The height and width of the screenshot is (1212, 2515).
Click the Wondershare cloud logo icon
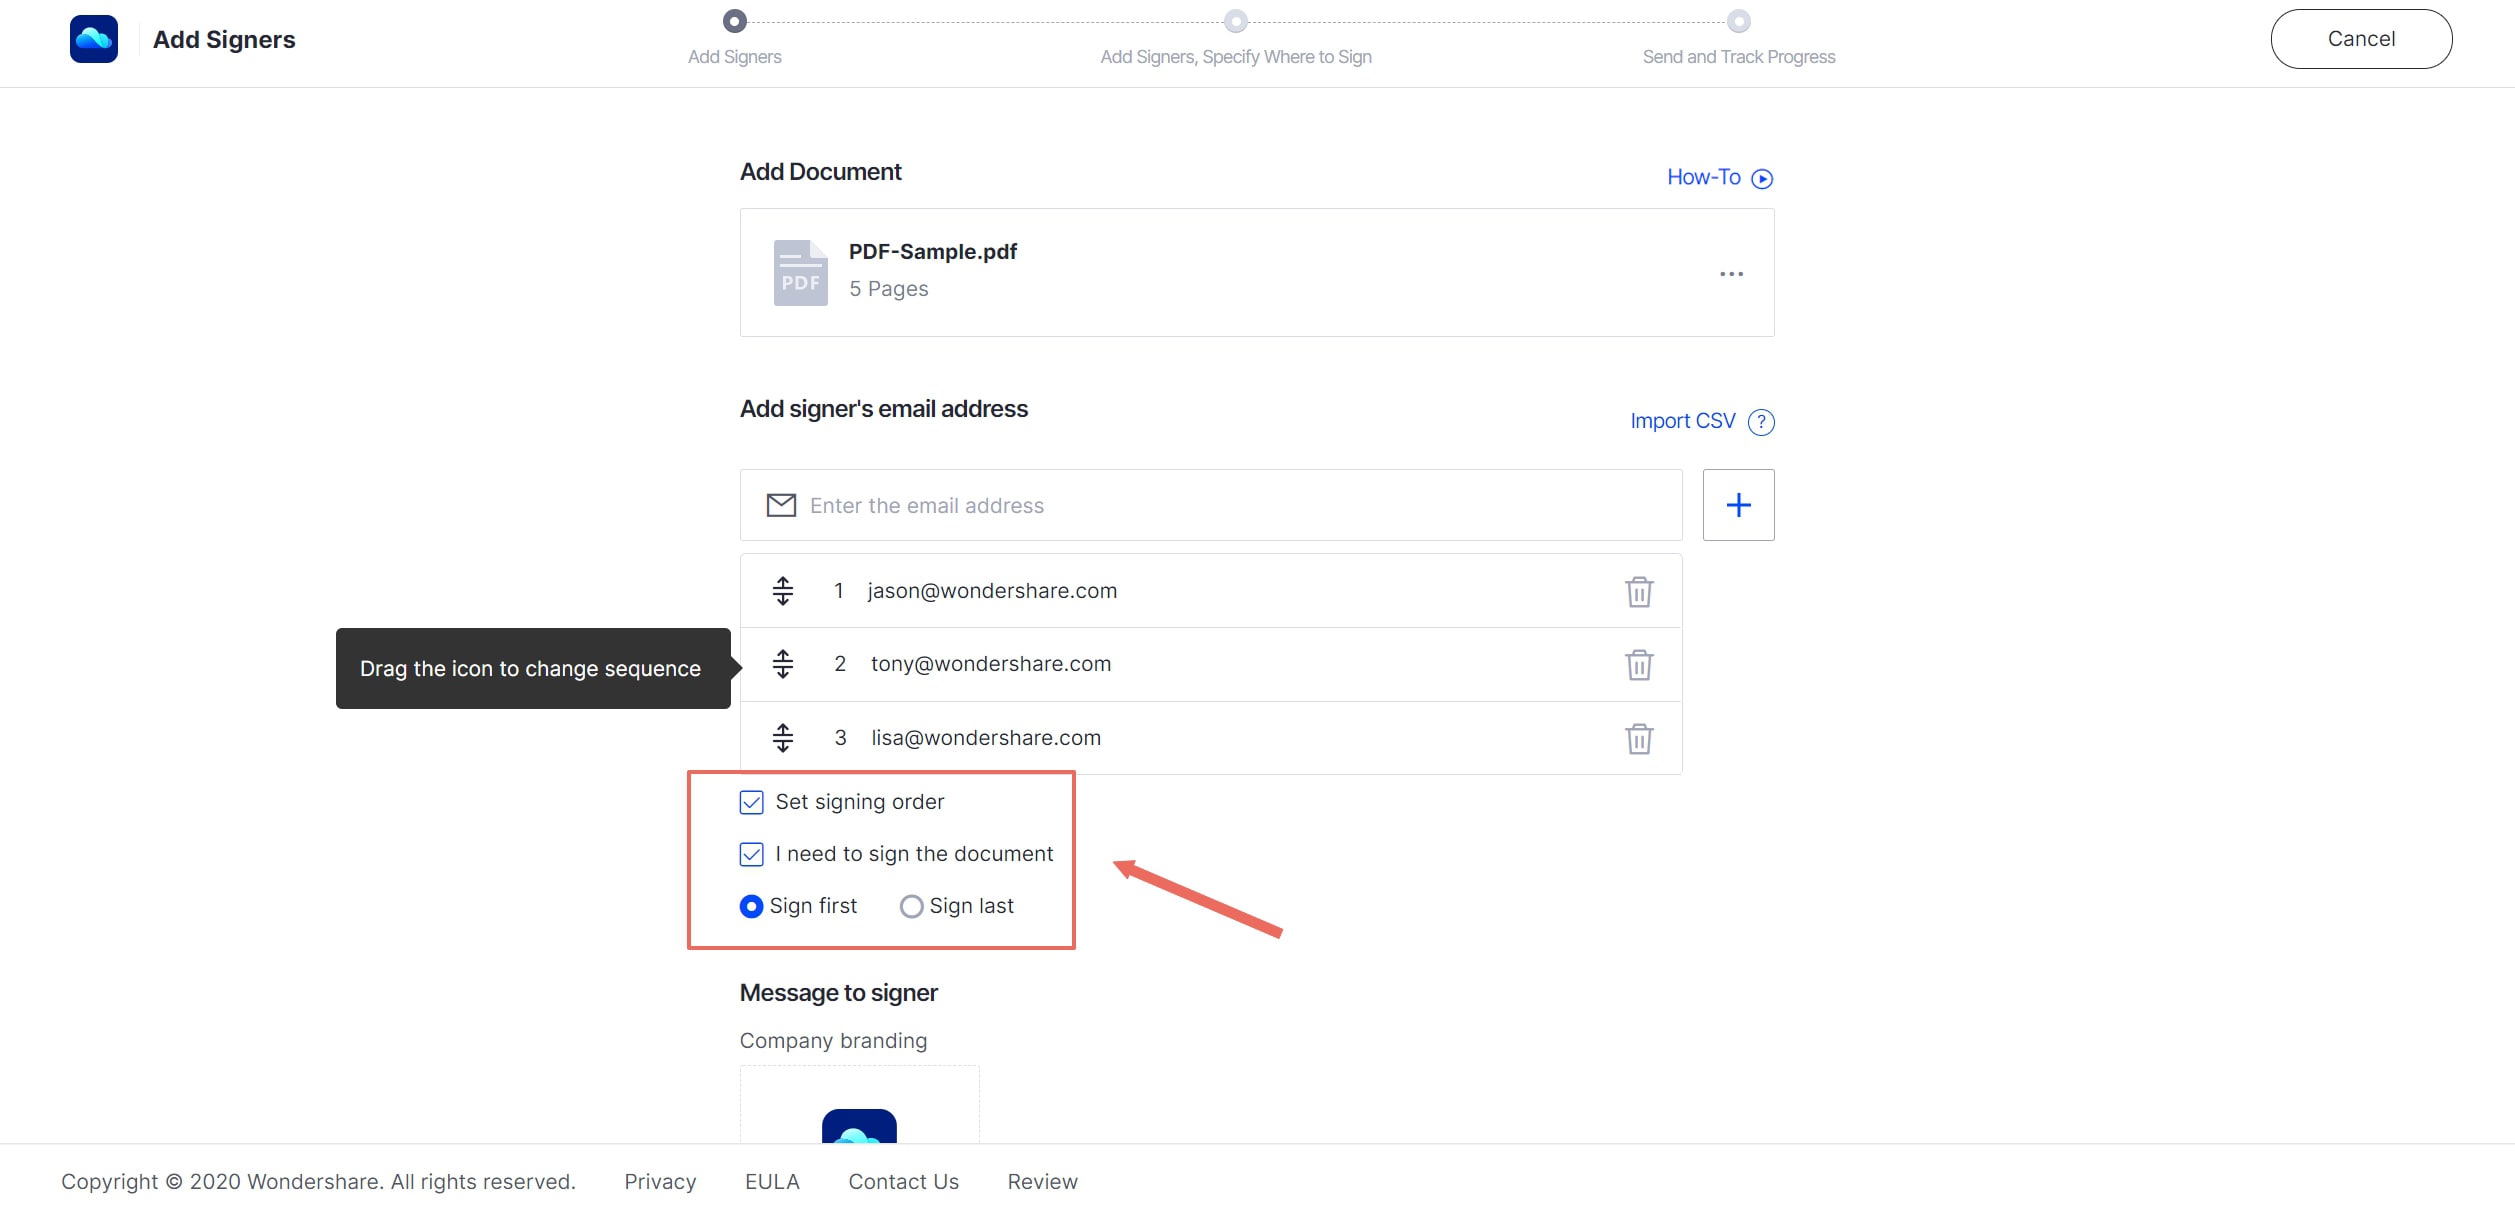(94, 39)
